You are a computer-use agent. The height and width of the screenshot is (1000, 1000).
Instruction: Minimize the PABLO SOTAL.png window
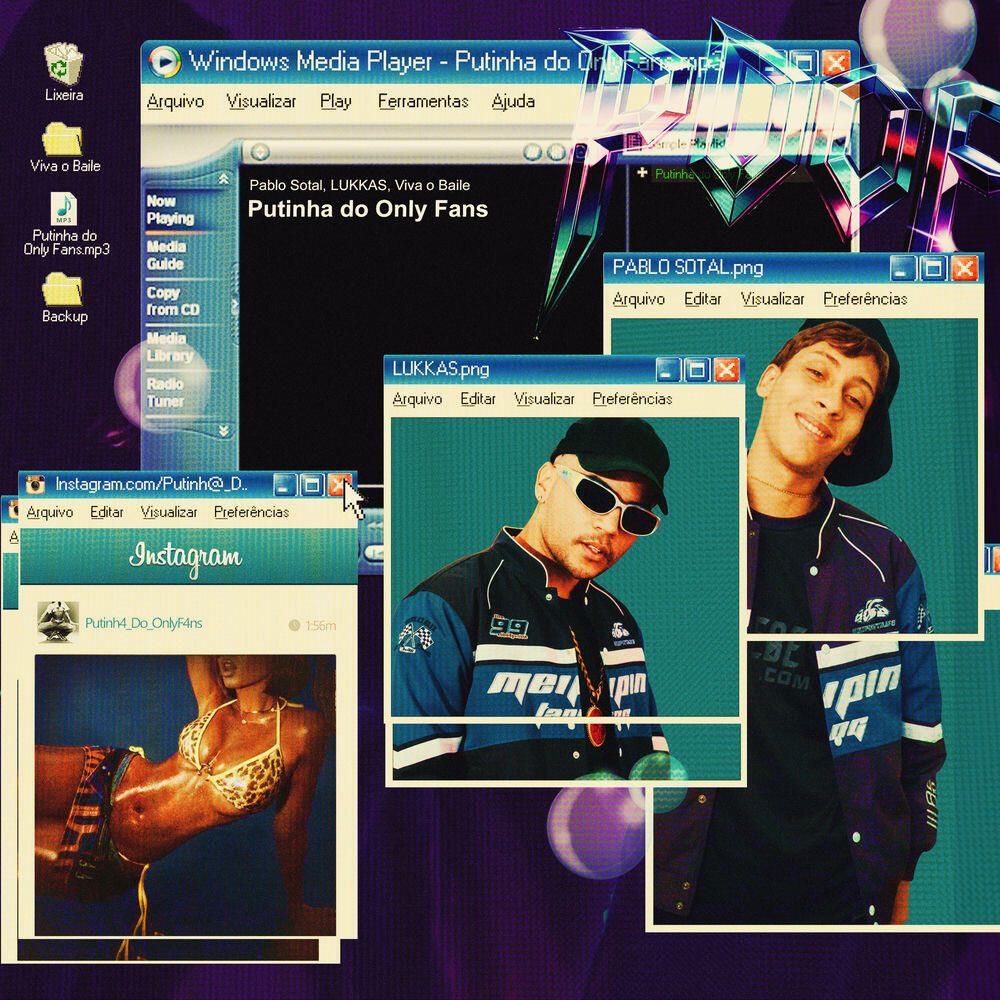[x=903, y=268]
